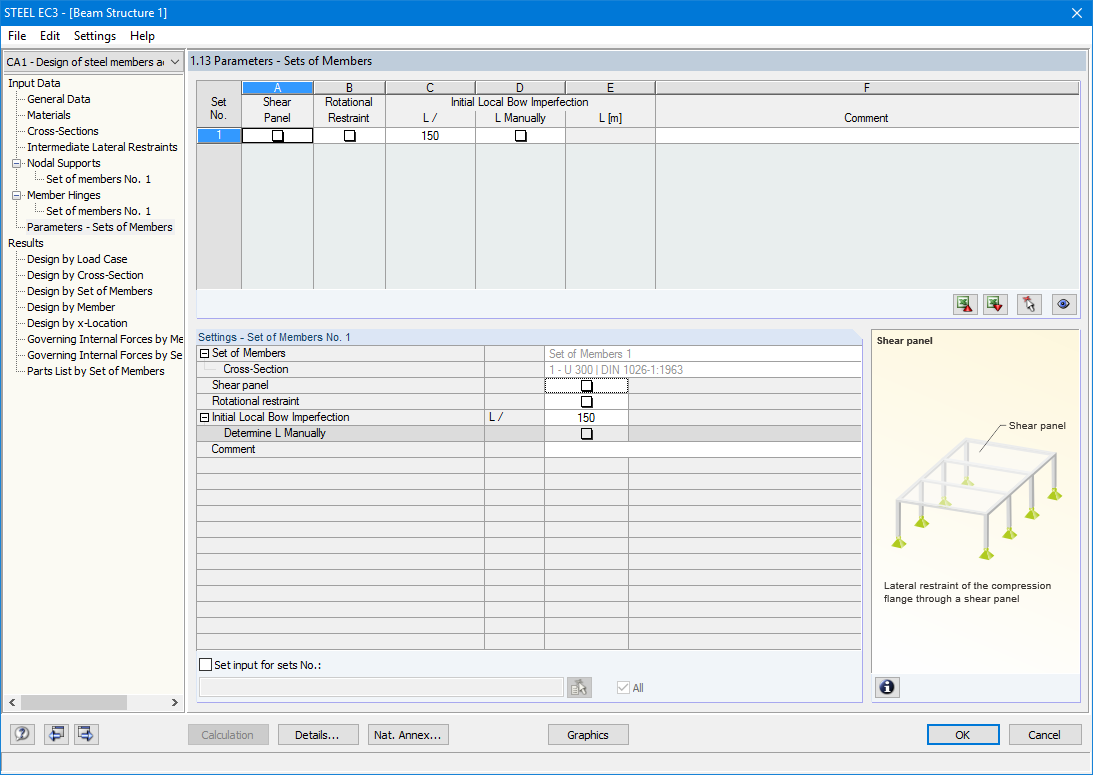
Task: Go to next table with right arrow icon
Action: (86, 734)
